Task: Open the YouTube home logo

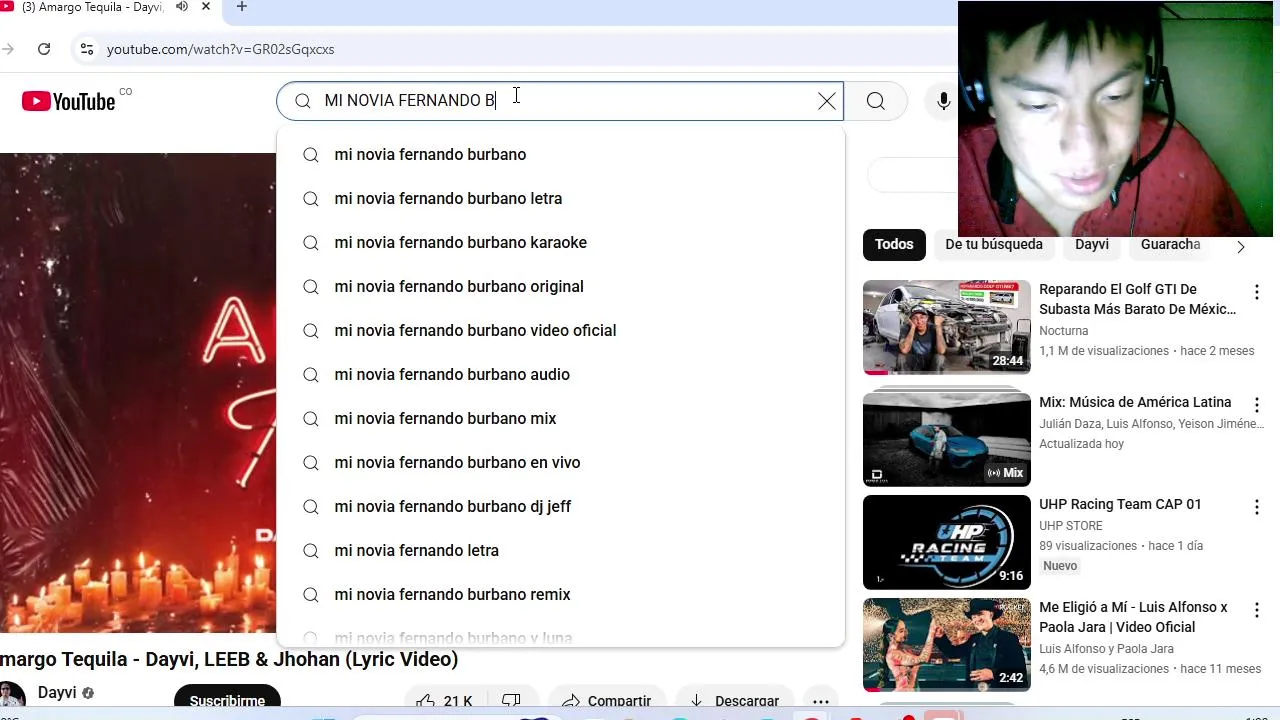Action: [x=68, y=101]
